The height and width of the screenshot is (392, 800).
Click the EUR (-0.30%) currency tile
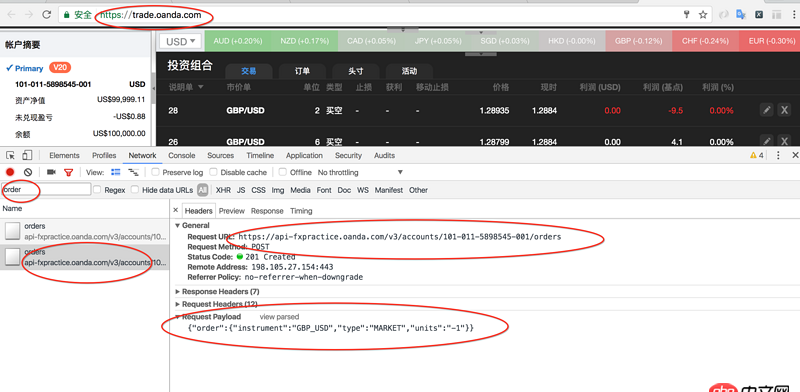[x=769, y=41]
